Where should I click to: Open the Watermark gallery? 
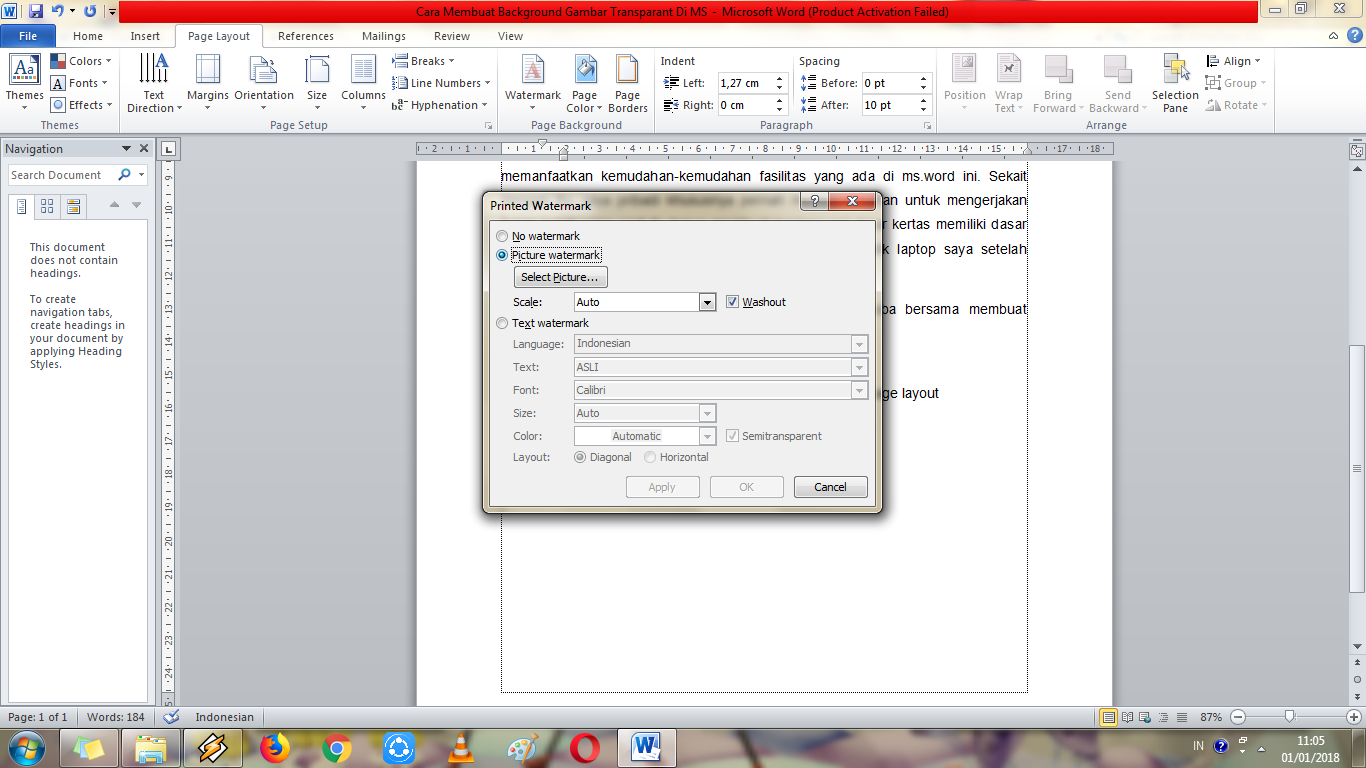[533, 83]
